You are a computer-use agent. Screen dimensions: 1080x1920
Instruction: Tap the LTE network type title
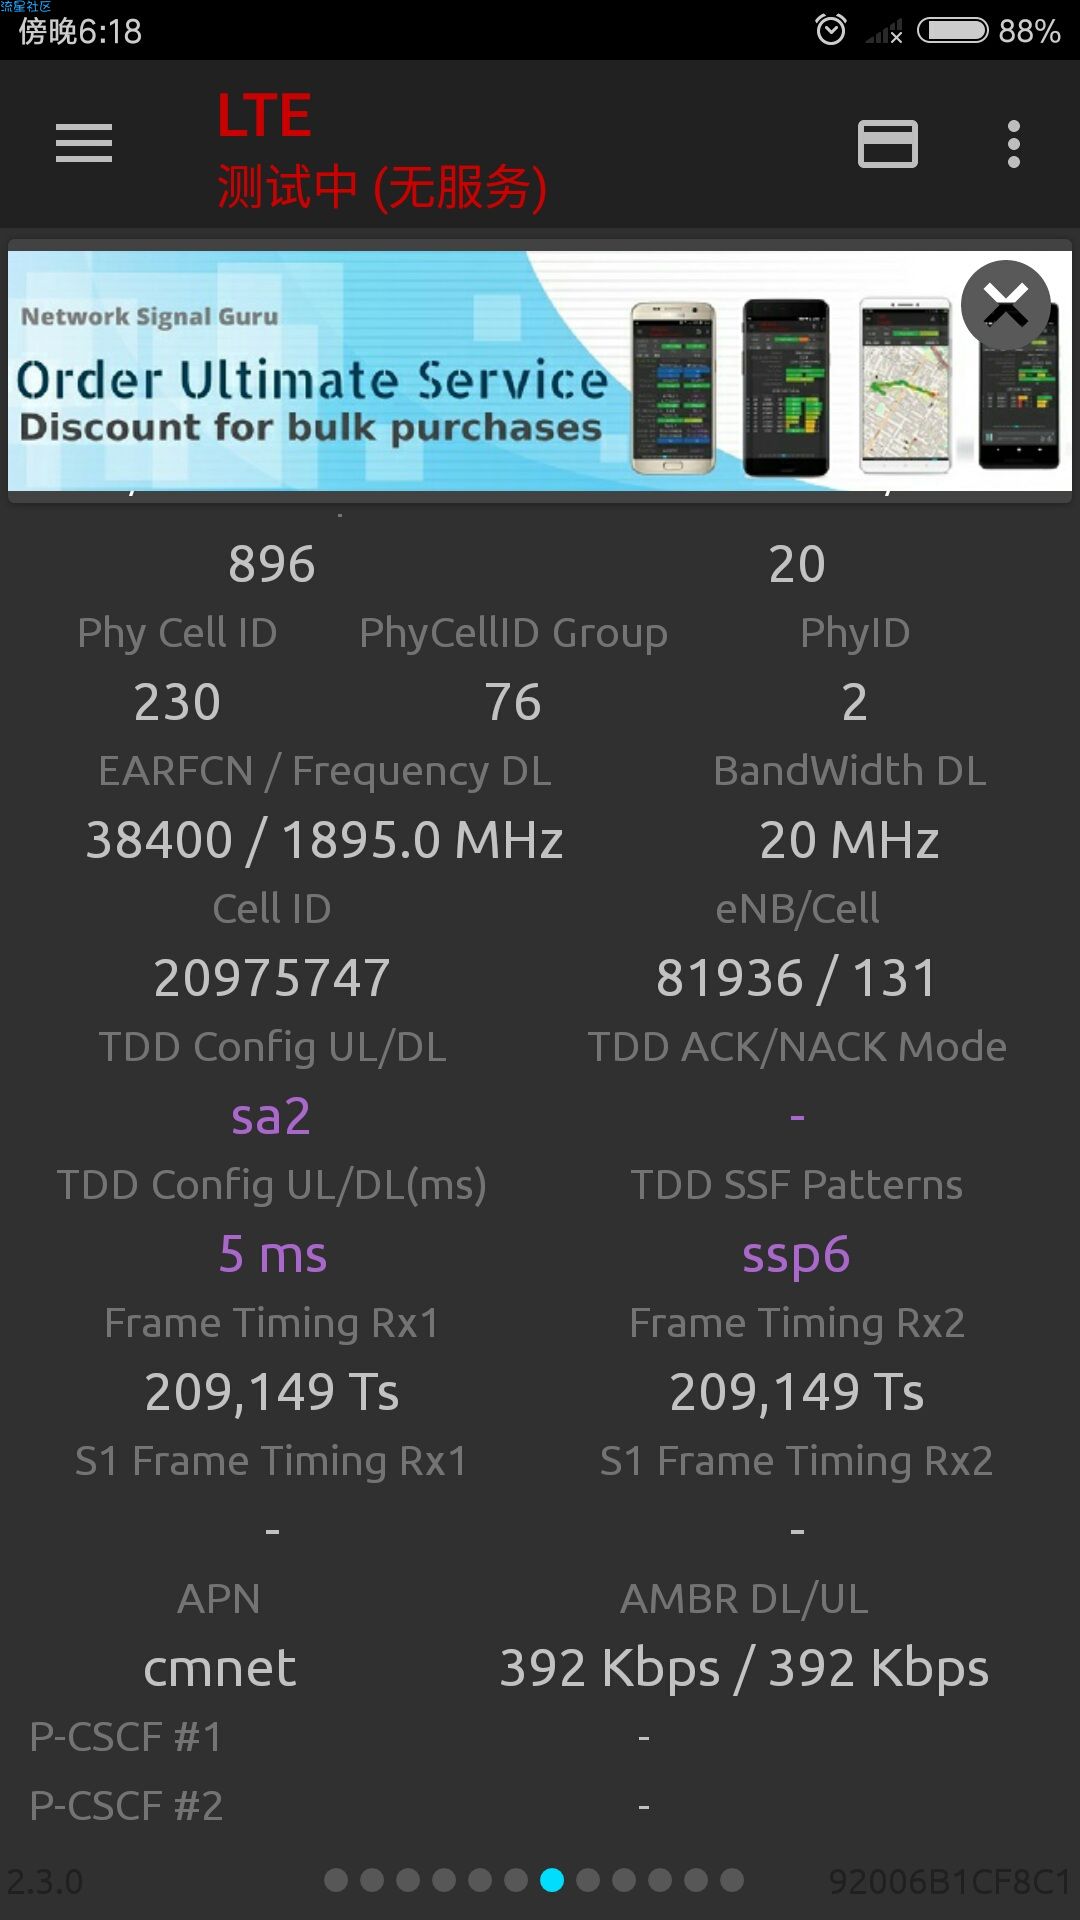(x=265, y=116)
